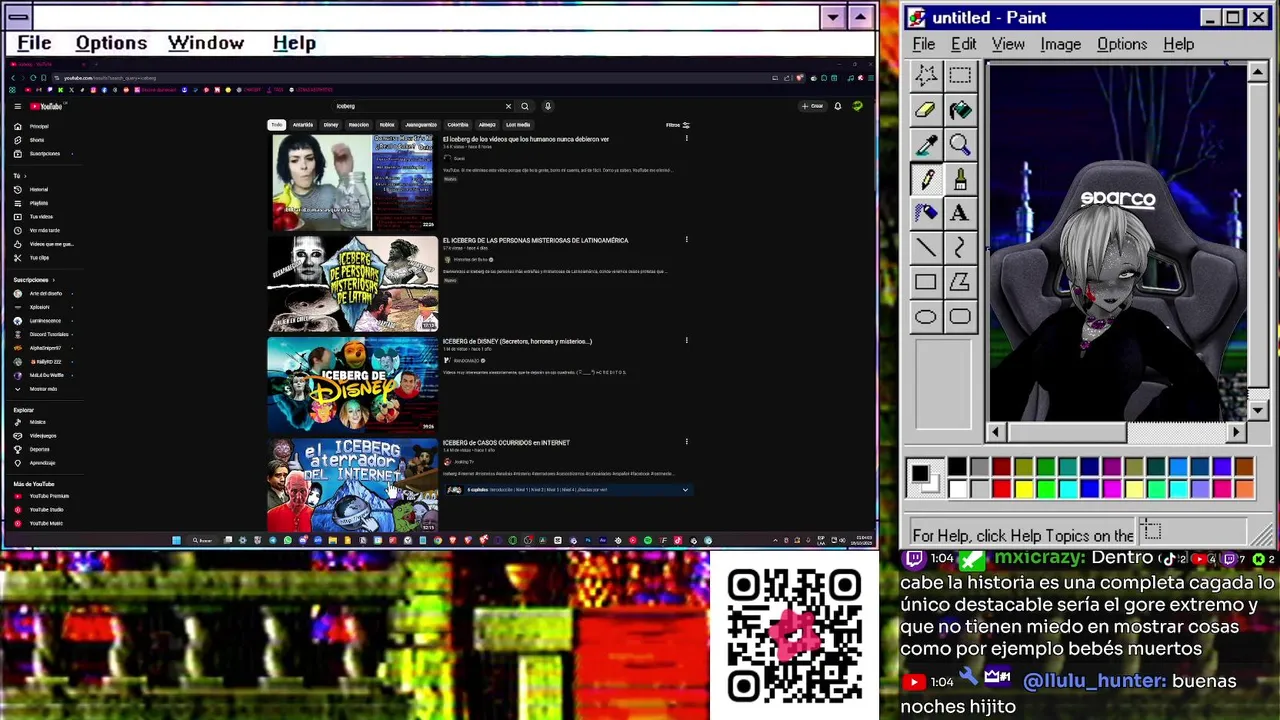Select the Pencil tool in Paint
Image resolution: width=1280 pixels, height=720 pixels.
[925, 180]
